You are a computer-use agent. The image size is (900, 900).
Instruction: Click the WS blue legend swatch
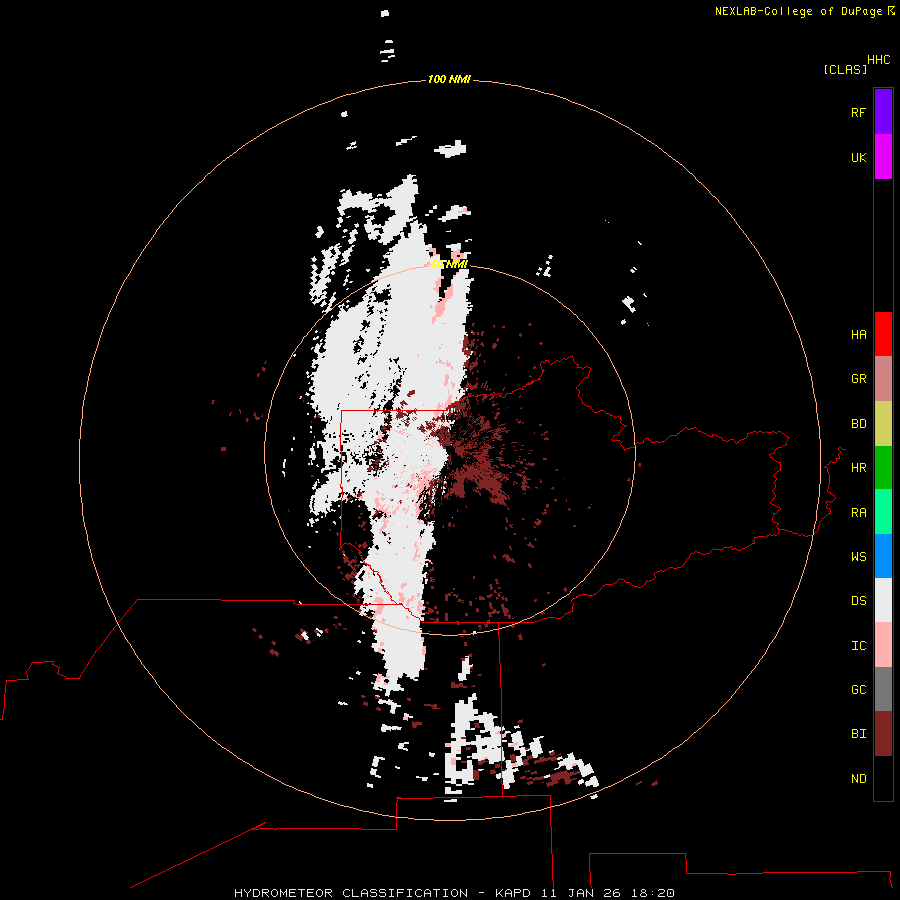(883, 556)
